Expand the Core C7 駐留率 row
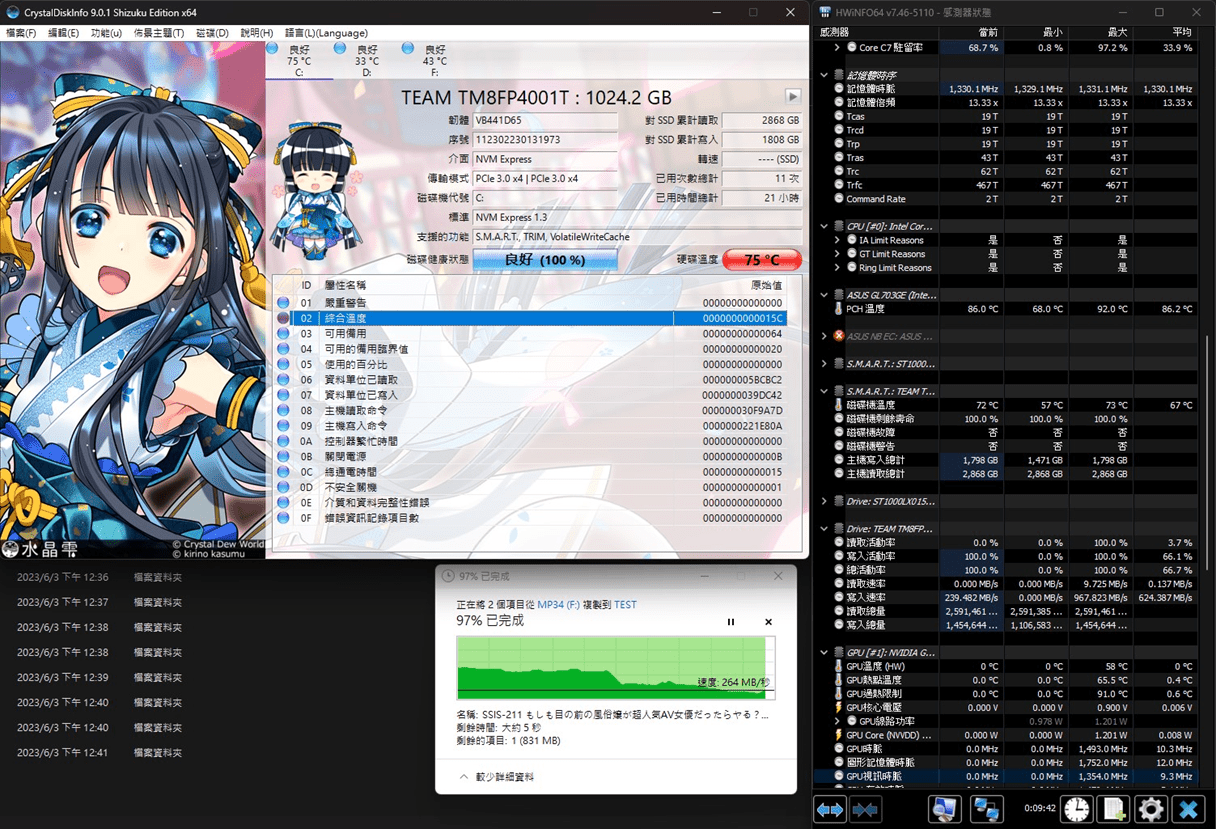 coord(837,47)
